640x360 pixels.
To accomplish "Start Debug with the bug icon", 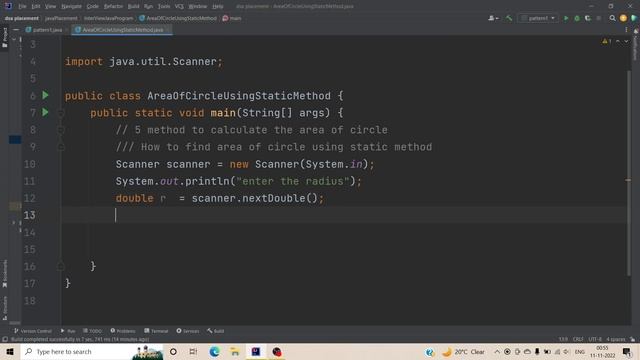I will (577, 18).
